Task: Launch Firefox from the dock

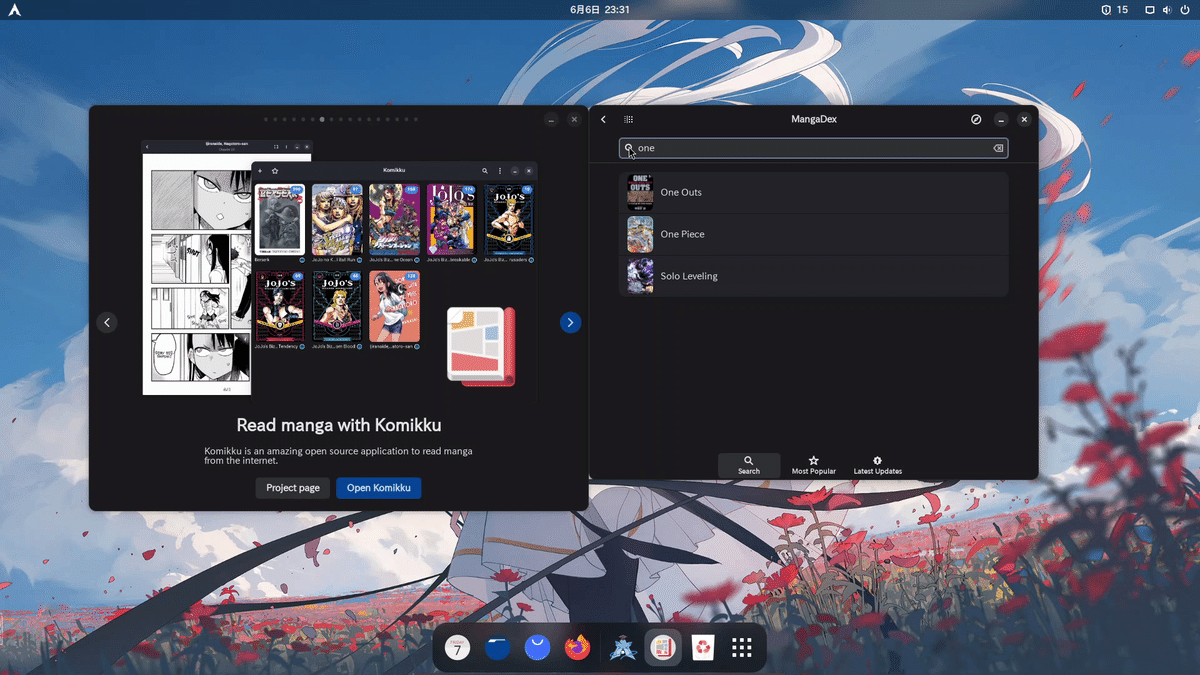Action: (578, 648)
